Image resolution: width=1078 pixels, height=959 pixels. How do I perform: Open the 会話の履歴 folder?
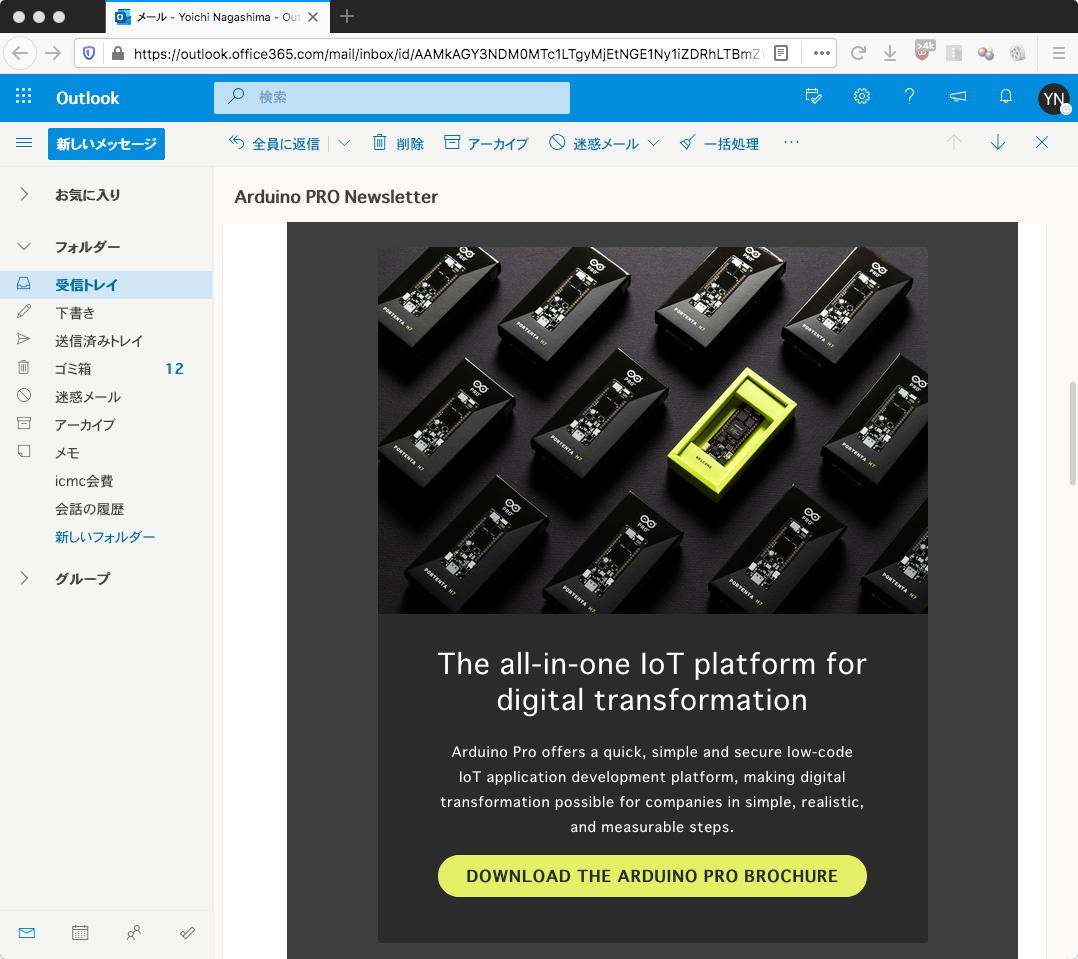pos(106,509)
